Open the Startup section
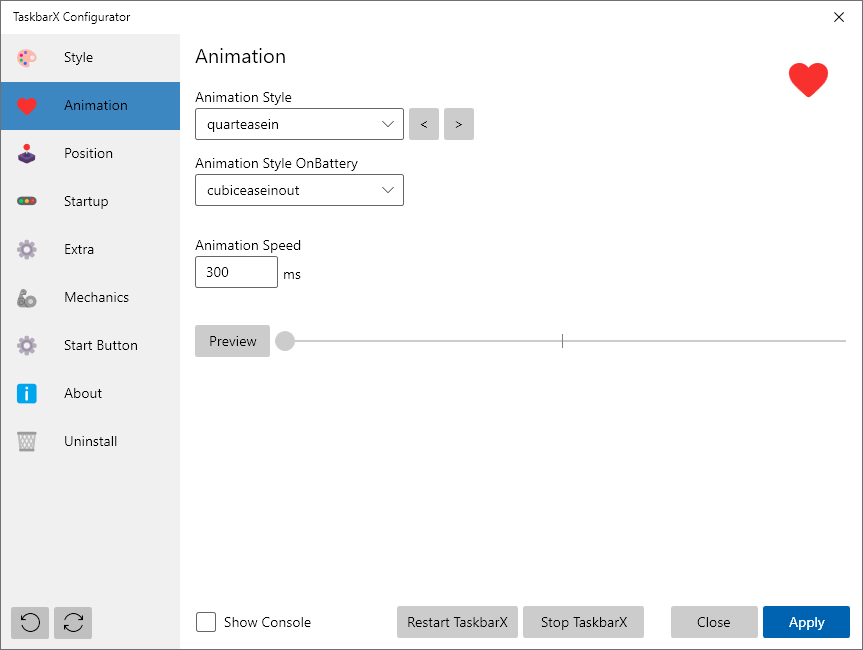This screenshot has height=650, width=863. coord(90,201)
